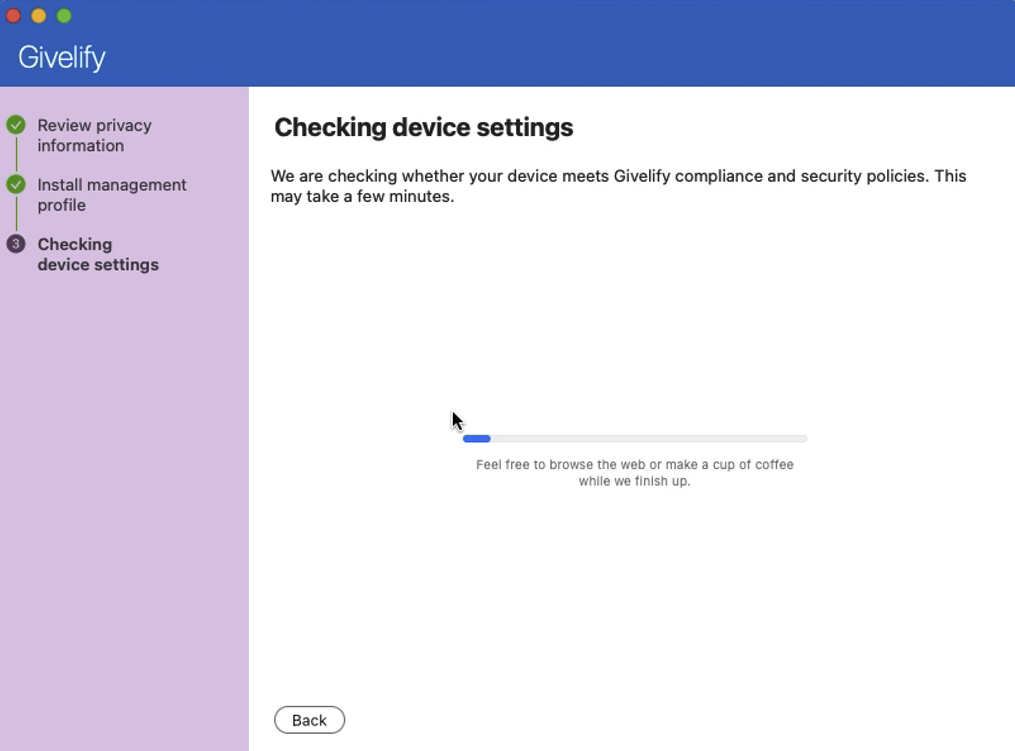Click the empty purple sidebar area below the steps
Screen dimensions: 1015x751
124,500
